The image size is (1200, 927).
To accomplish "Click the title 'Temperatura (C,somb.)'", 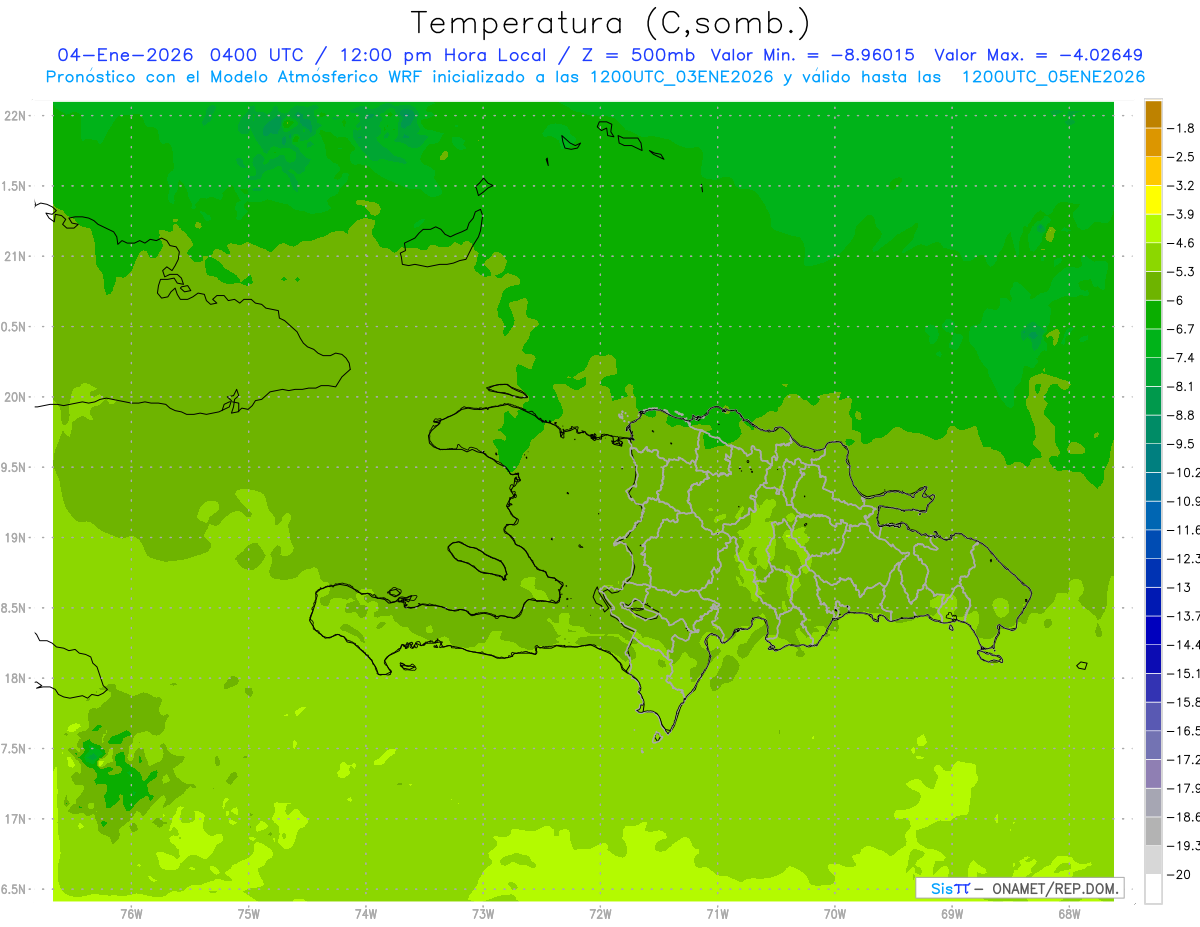I will pyautogui.click(x=611, y=23).
